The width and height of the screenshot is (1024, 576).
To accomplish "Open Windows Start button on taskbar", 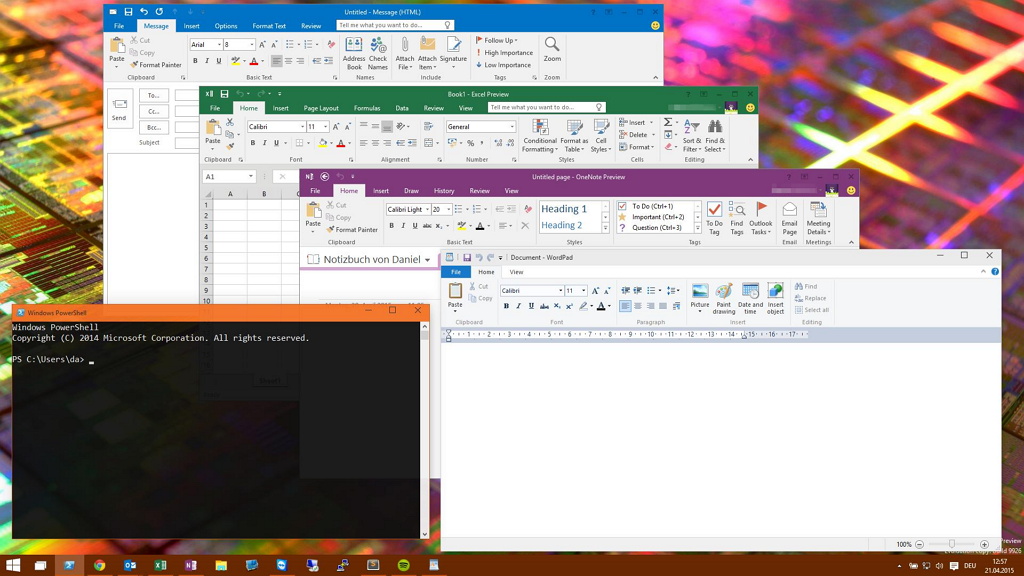I will pyautogui.click(x=13, y=565).
